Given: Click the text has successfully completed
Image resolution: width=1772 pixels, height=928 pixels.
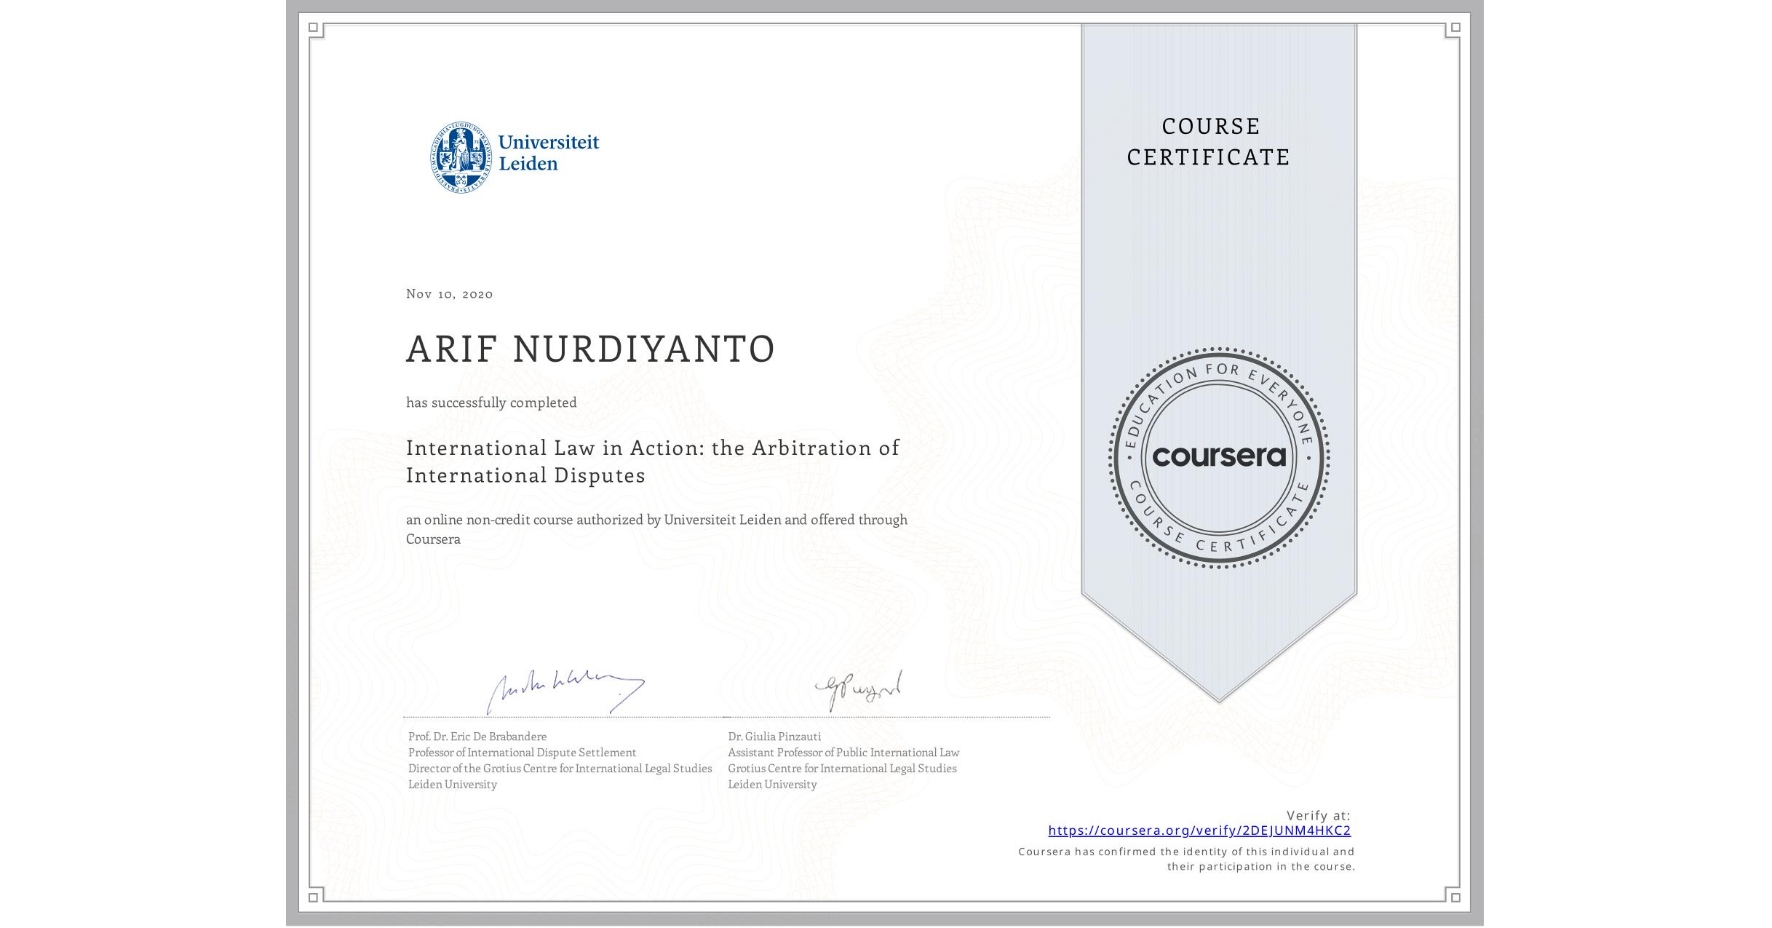Looking at the screenshot, I should (491, 402).
